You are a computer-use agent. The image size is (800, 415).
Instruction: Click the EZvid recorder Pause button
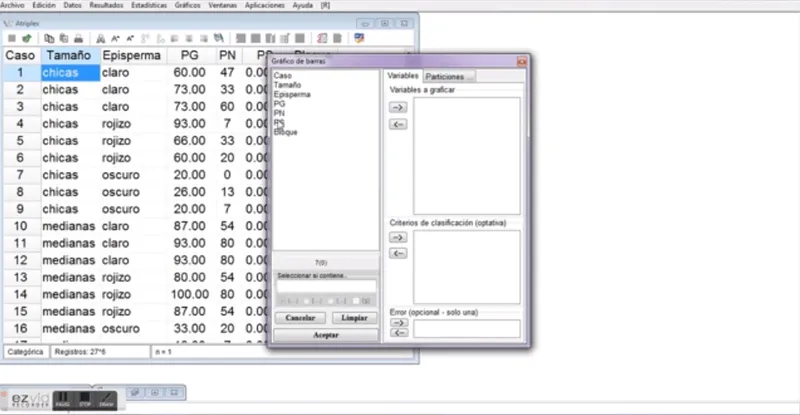[x=63, y=399]
